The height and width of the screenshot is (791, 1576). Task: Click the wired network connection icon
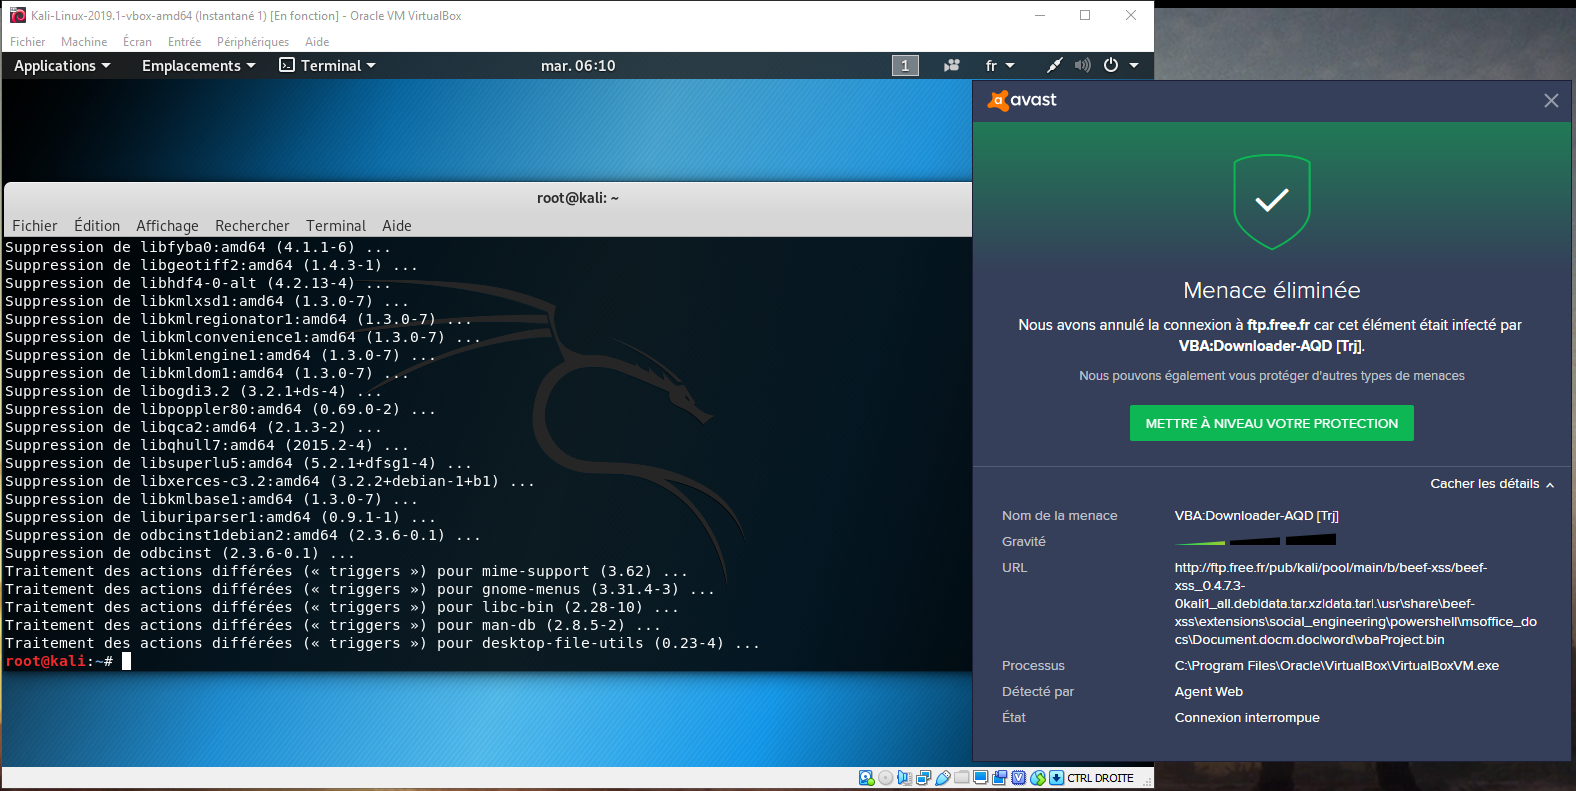coord(1054,66)
